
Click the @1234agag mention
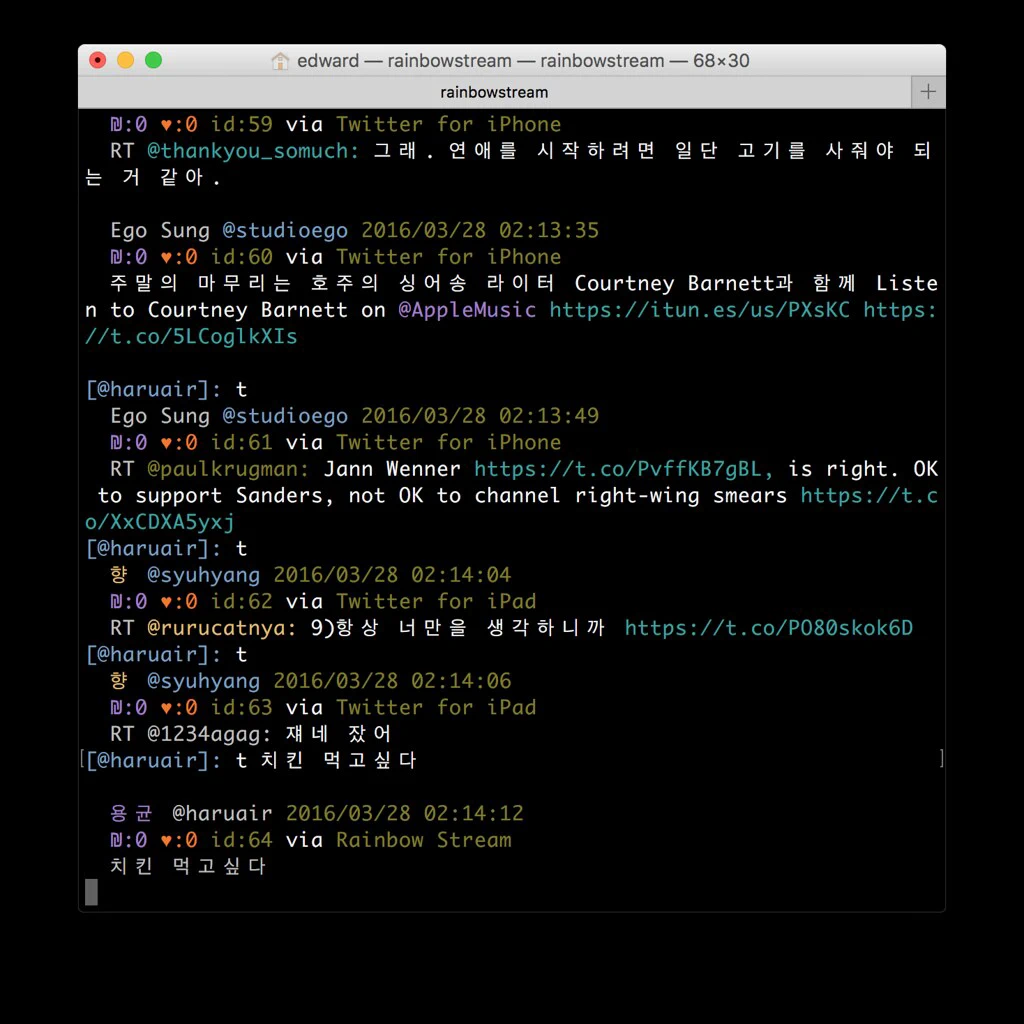pos(209,734)
